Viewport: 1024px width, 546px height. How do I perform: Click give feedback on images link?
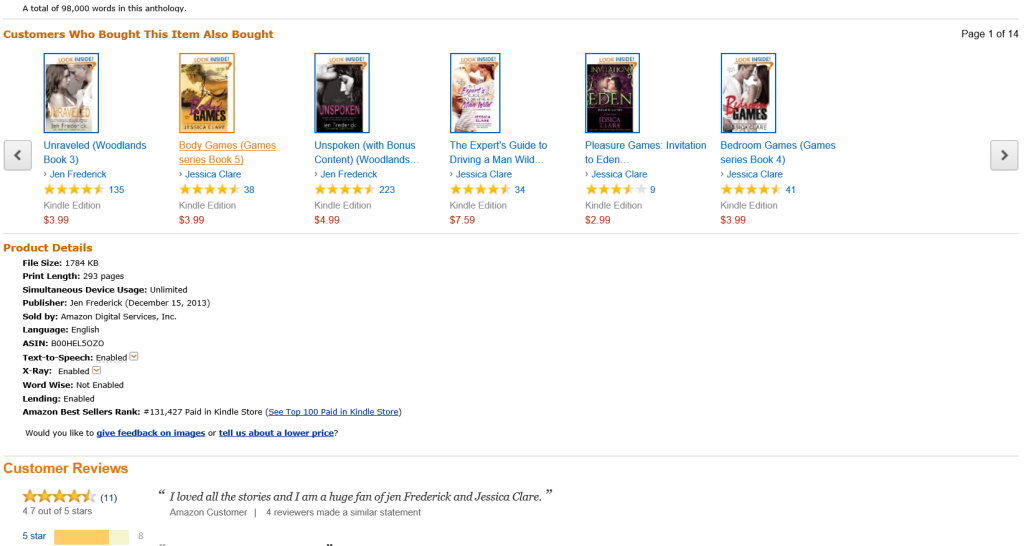[x=151, y=433]
